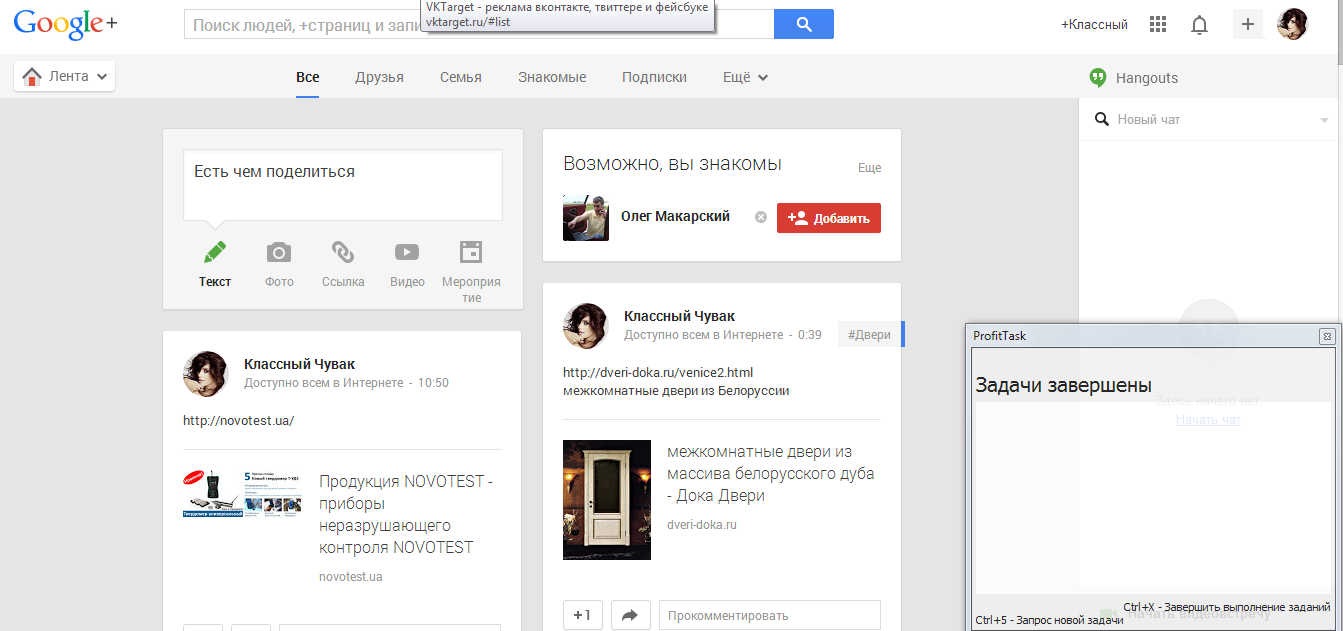
Task: Open the Google apps grid
Action: (x=1158, y=25)
